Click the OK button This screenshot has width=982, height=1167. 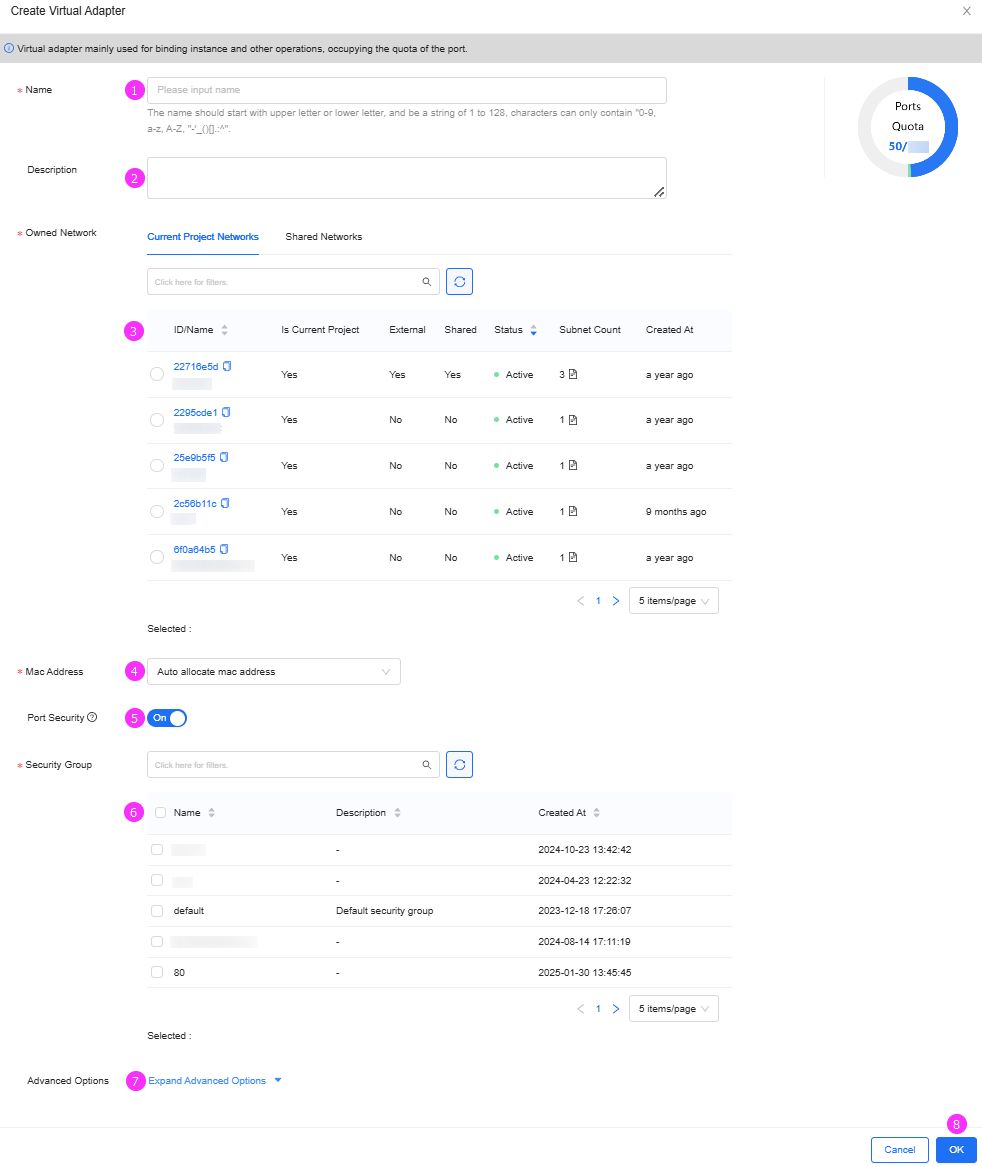pyautogui.click(x=956, y=1150)
